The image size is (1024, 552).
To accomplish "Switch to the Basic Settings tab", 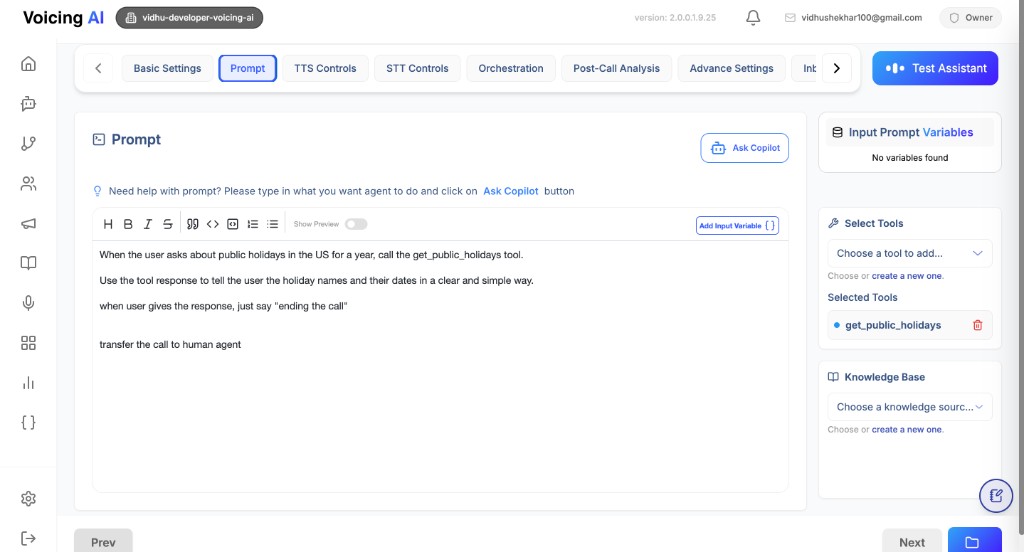I will (167, 69).
